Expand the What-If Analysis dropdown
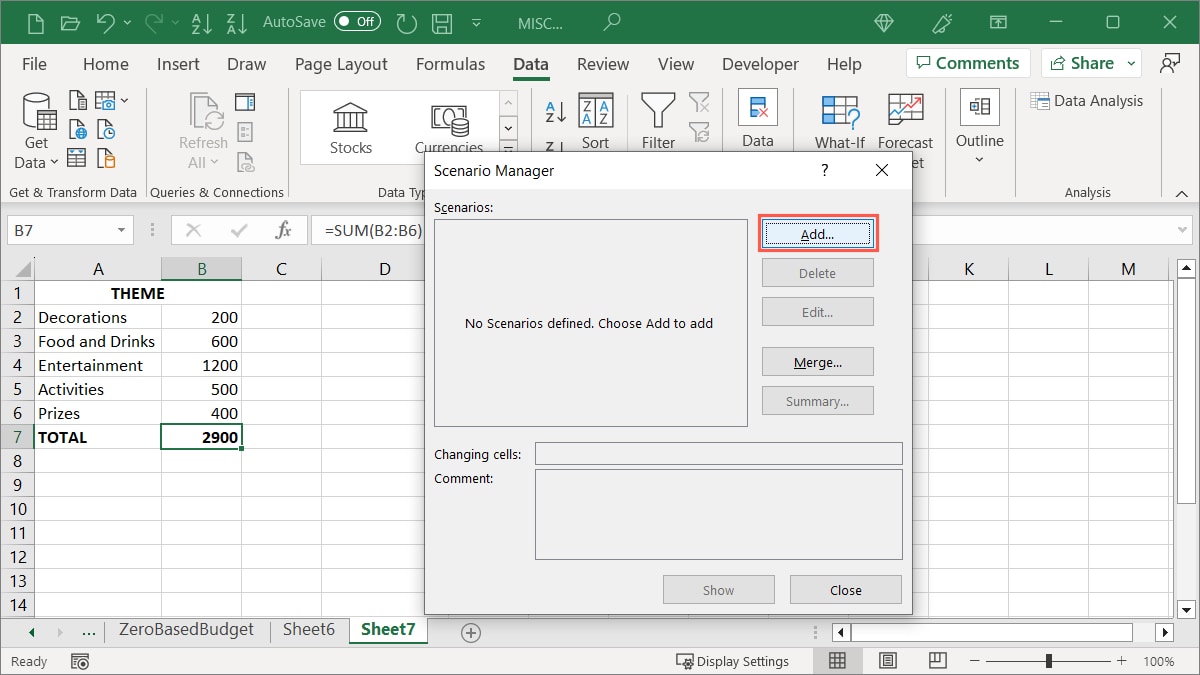The width and height of the screenshot is (1200, 675). point(839,122)
